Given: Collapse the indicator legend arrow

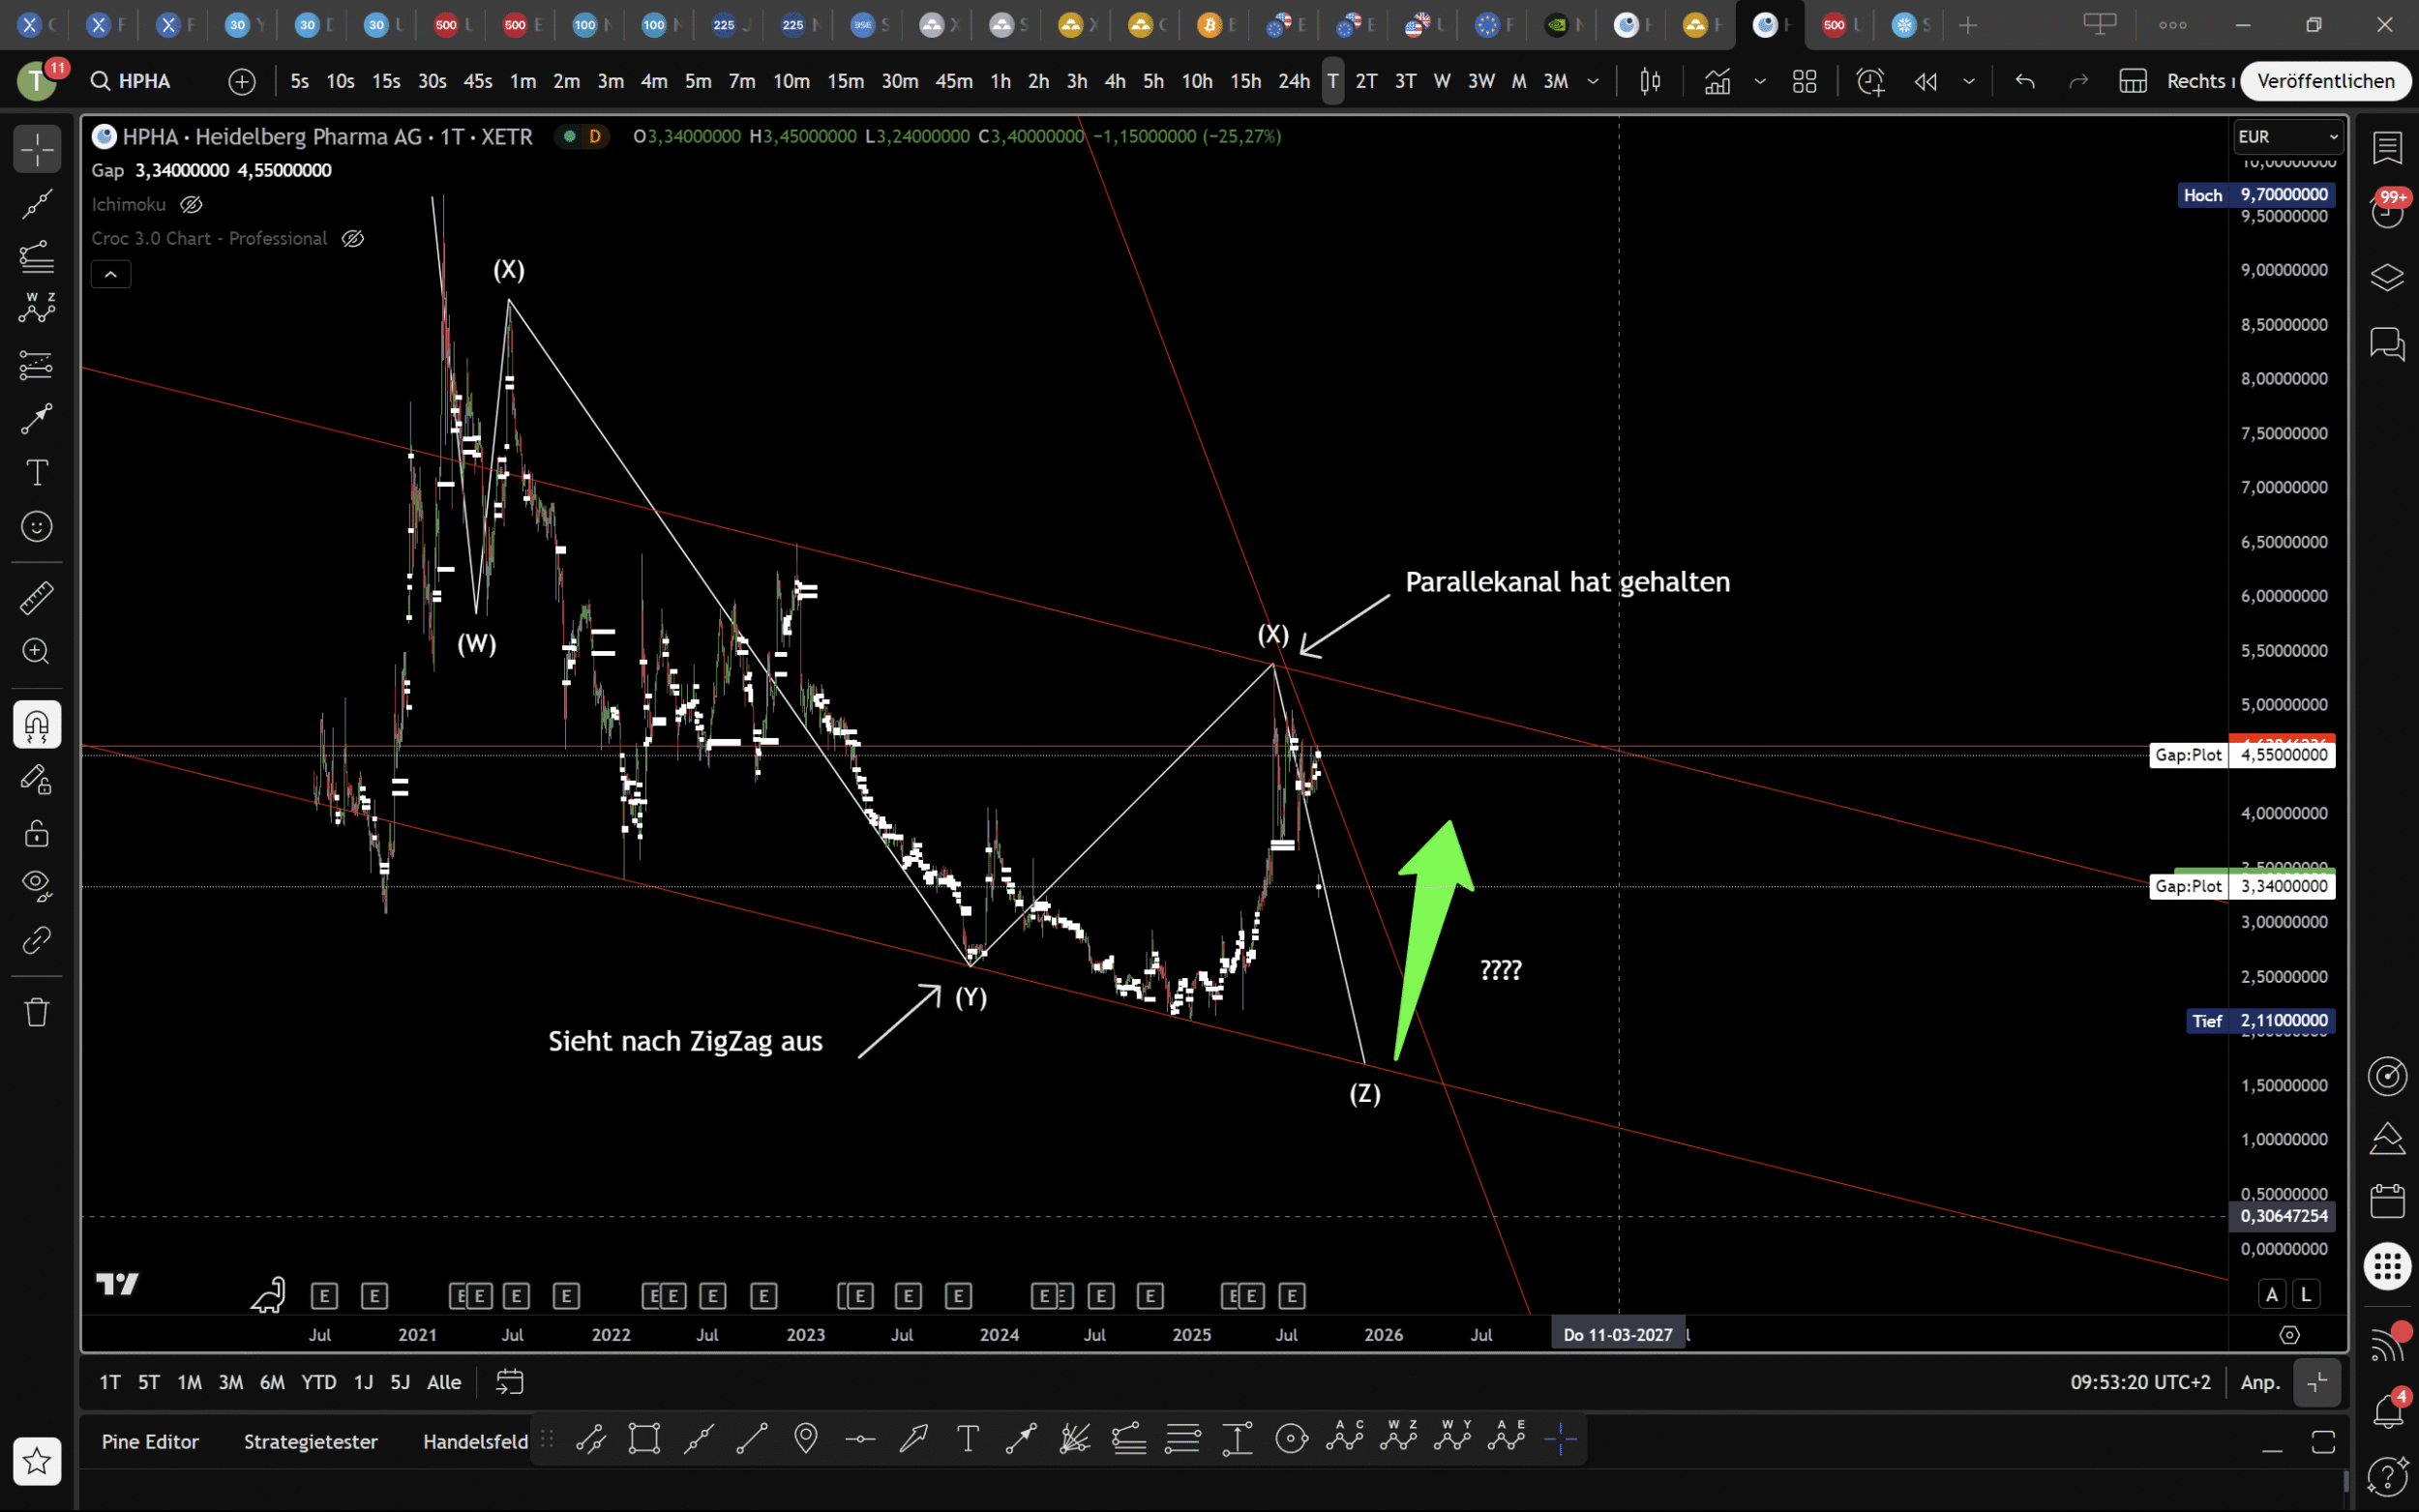Looking at the screenshot, I should tap(111, 273).
